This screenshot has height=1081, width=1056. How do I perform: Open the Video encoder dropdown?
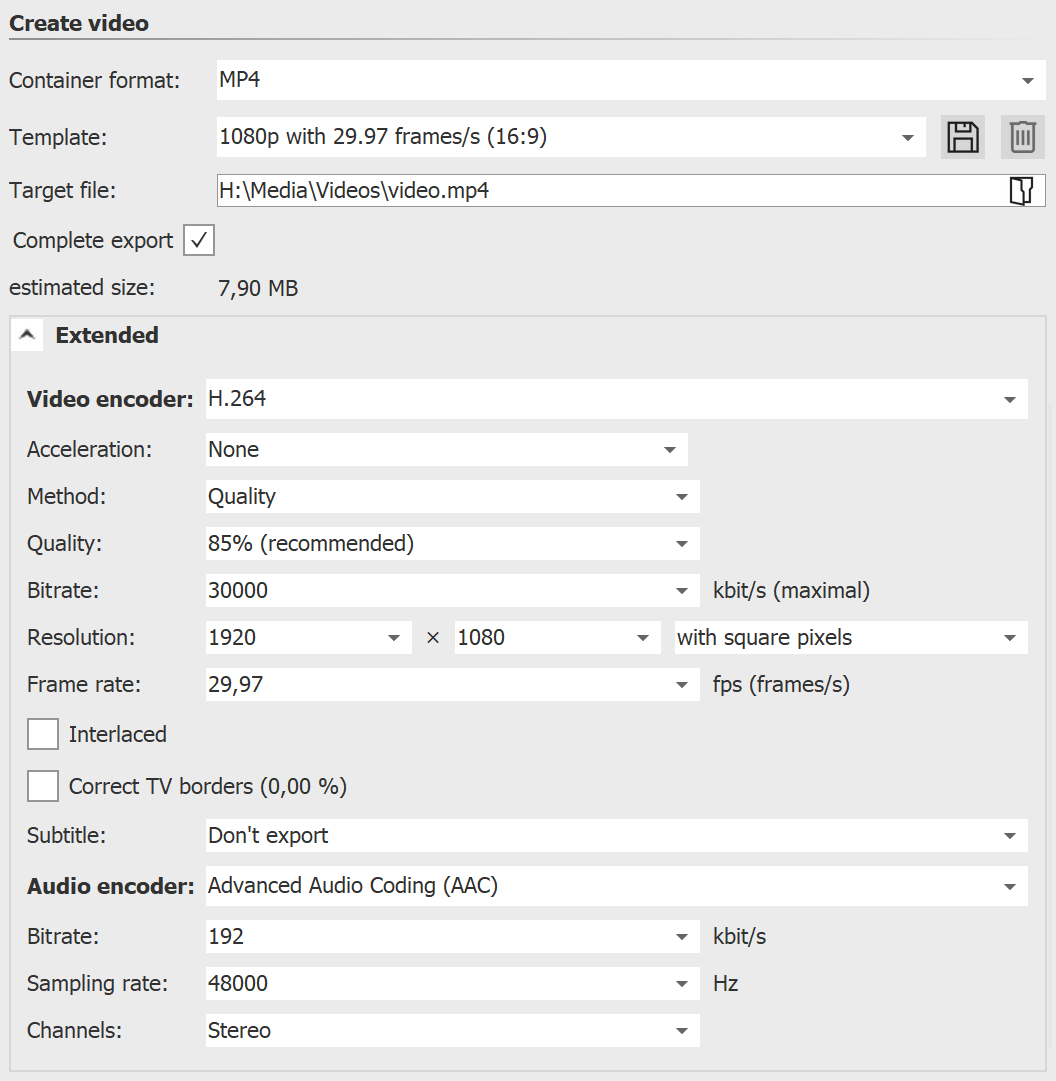click(x=1010, y=399)
